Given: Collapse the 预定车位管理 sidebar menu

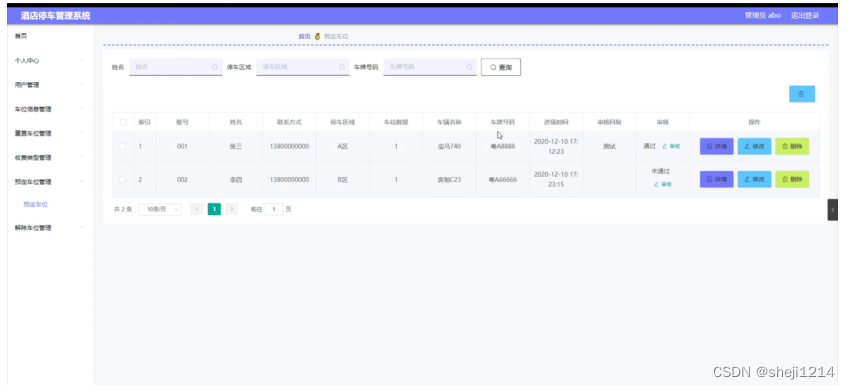Looking at the screenshot, I should coord(50,182).
